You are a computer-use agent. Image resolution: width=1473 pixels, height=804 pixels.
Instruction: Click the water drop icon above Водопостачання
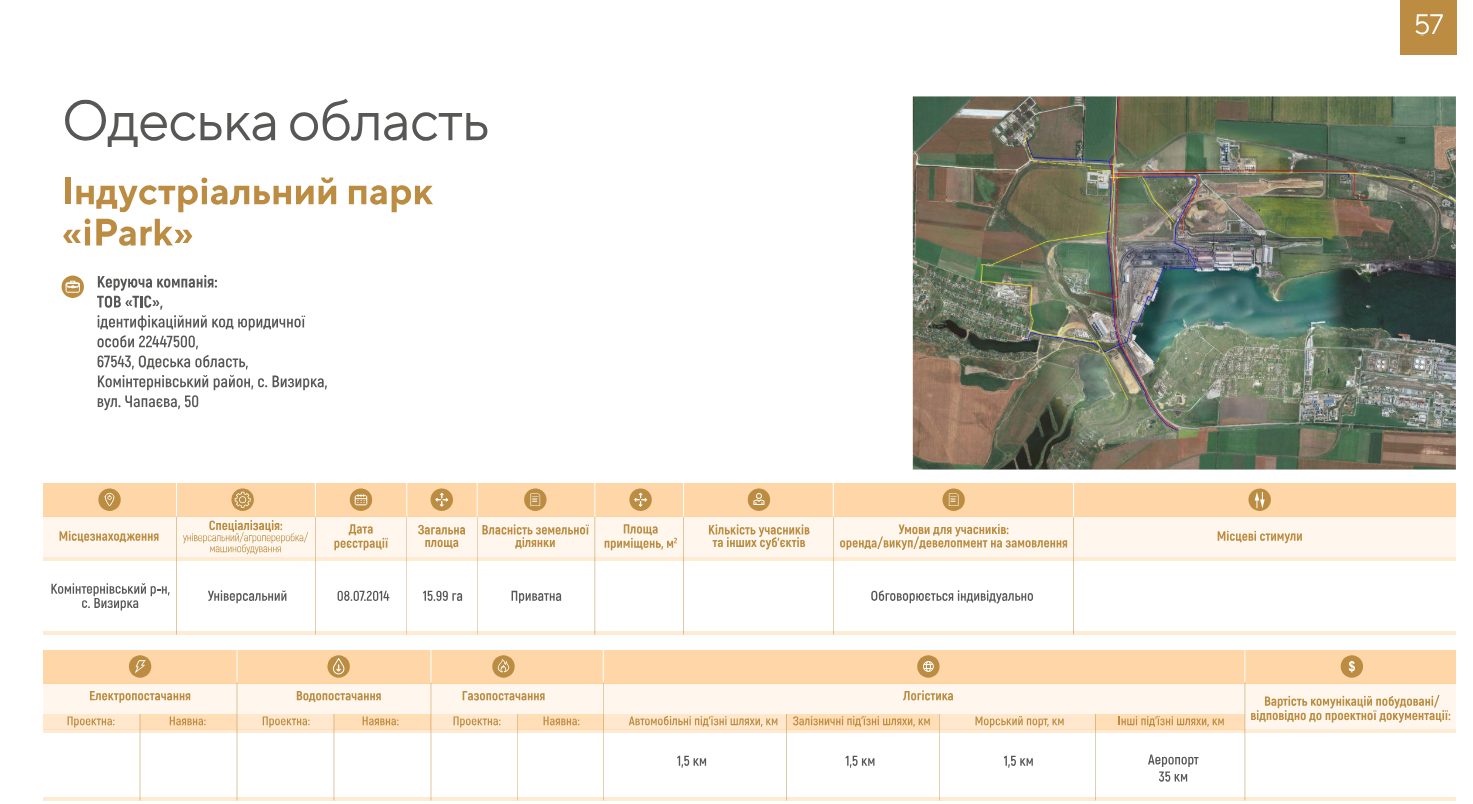point(338,666)
